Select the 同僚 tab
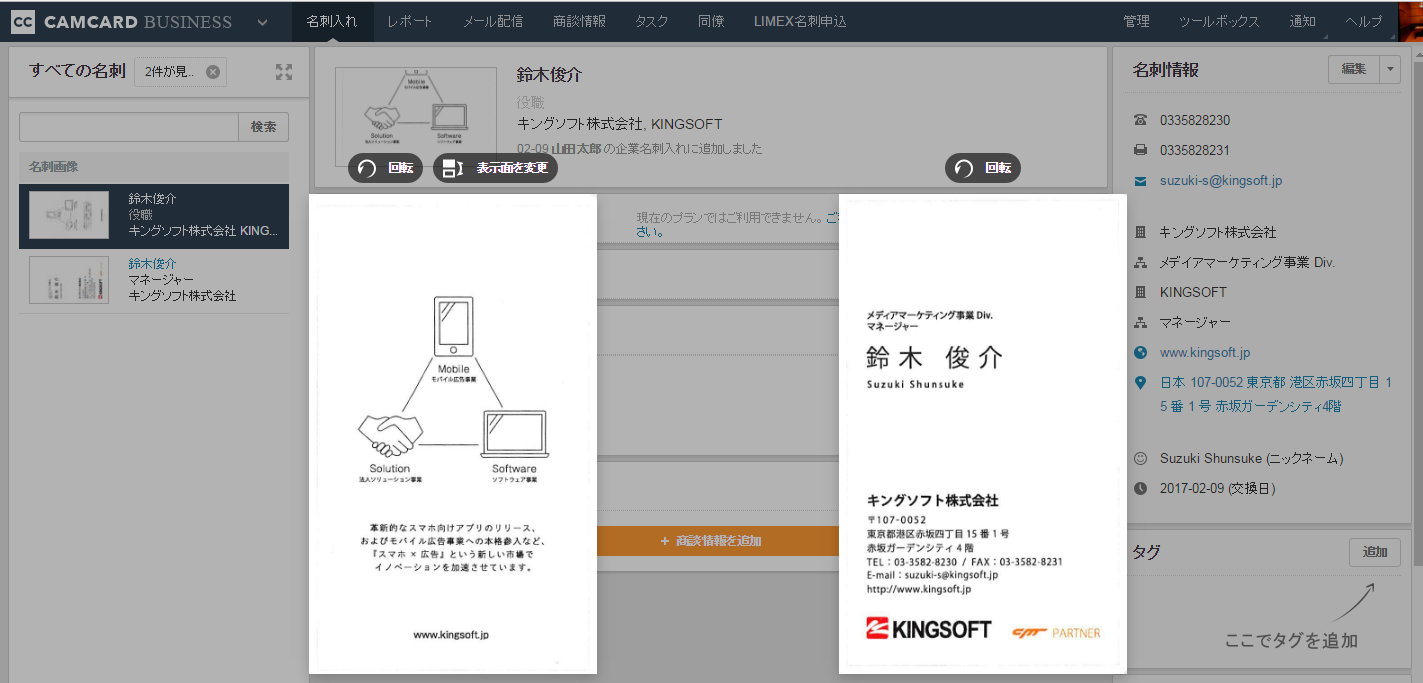This screenshot has width=1423, height=683. click(x=711, y=21)
